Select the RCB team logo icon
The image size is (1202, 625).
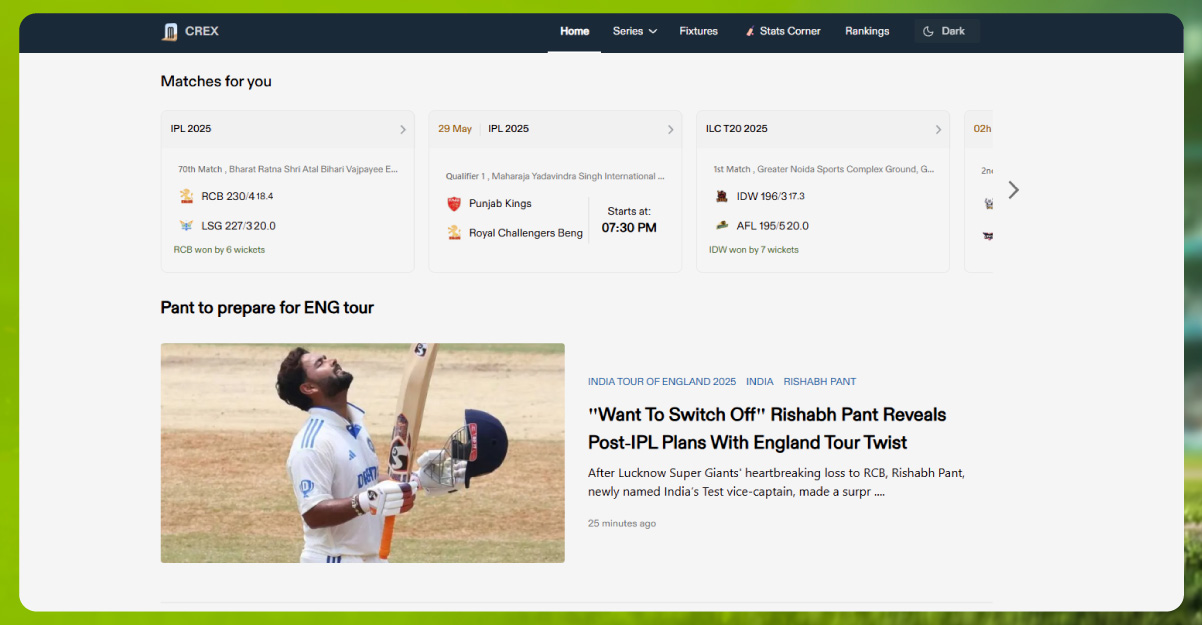click(x=186, y=196)
